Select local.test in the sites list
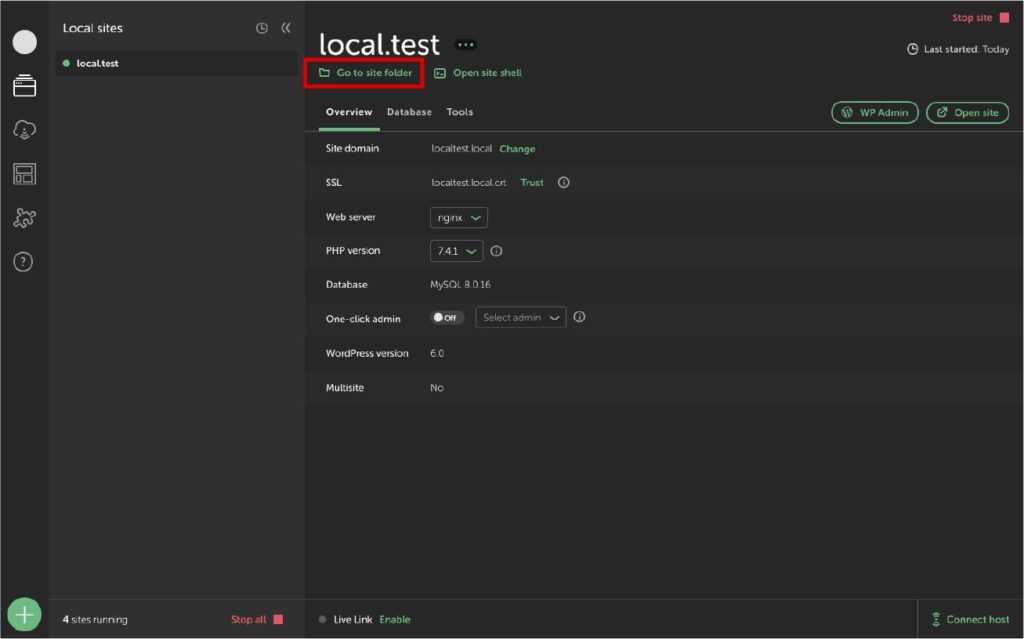This screenshot has width=1024, height=639. pyautogui.click(x=97, y=63)
